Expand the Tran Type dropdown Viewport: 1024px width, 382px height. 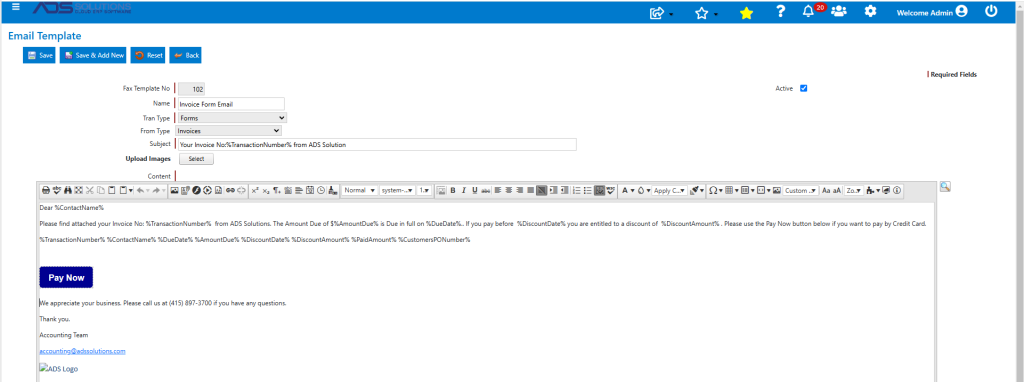pos(231,118)
